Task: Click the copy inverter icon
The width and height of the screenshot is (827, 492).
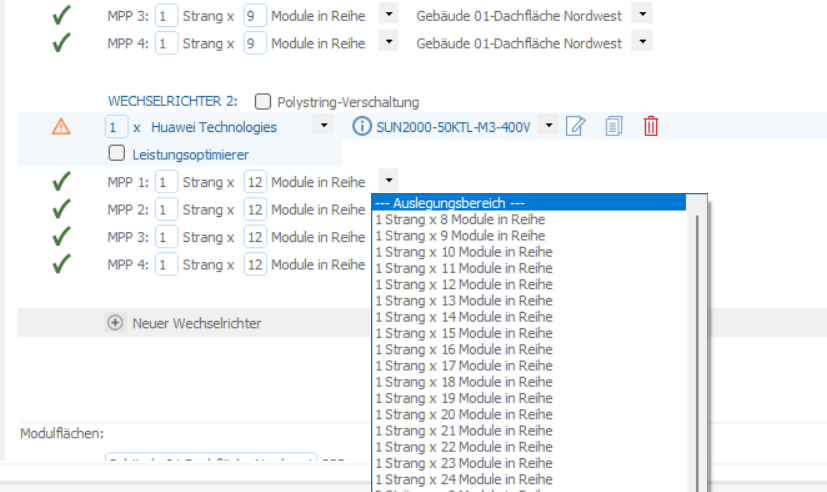Action: click(613, 126)
